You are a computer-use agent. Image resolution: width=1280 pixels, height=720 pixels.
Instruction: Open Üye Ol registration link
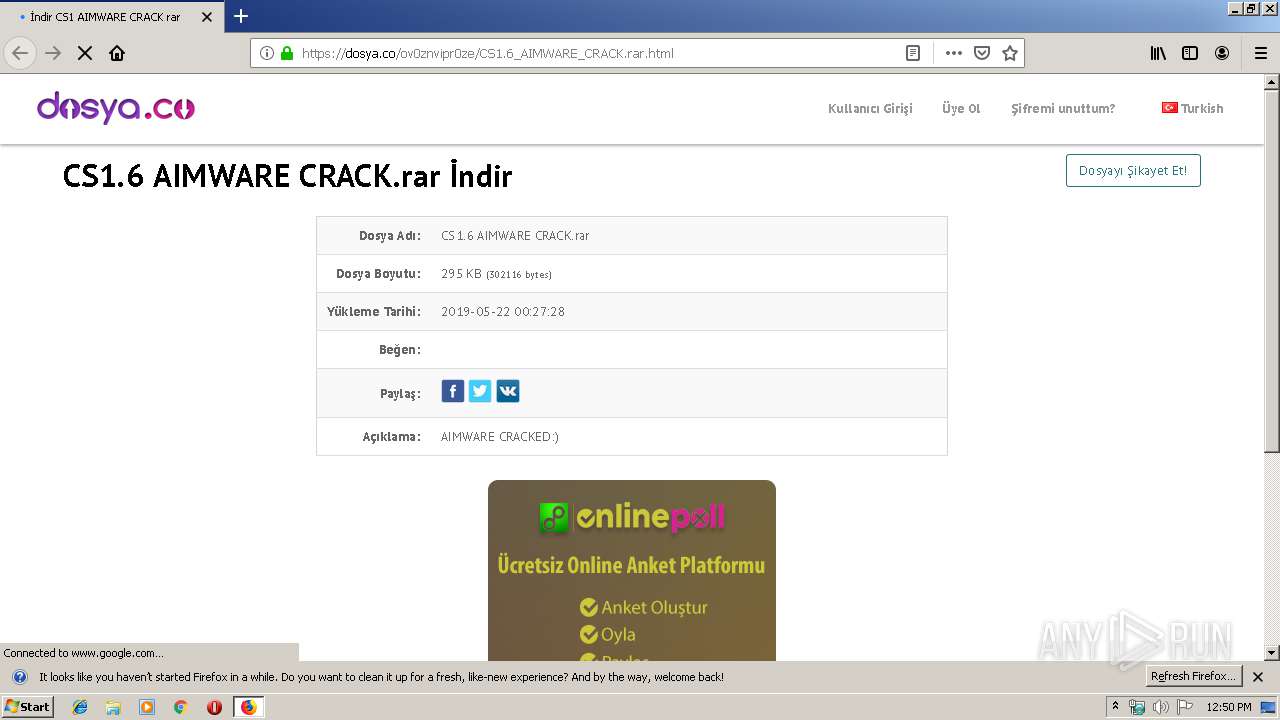[961, 109]
